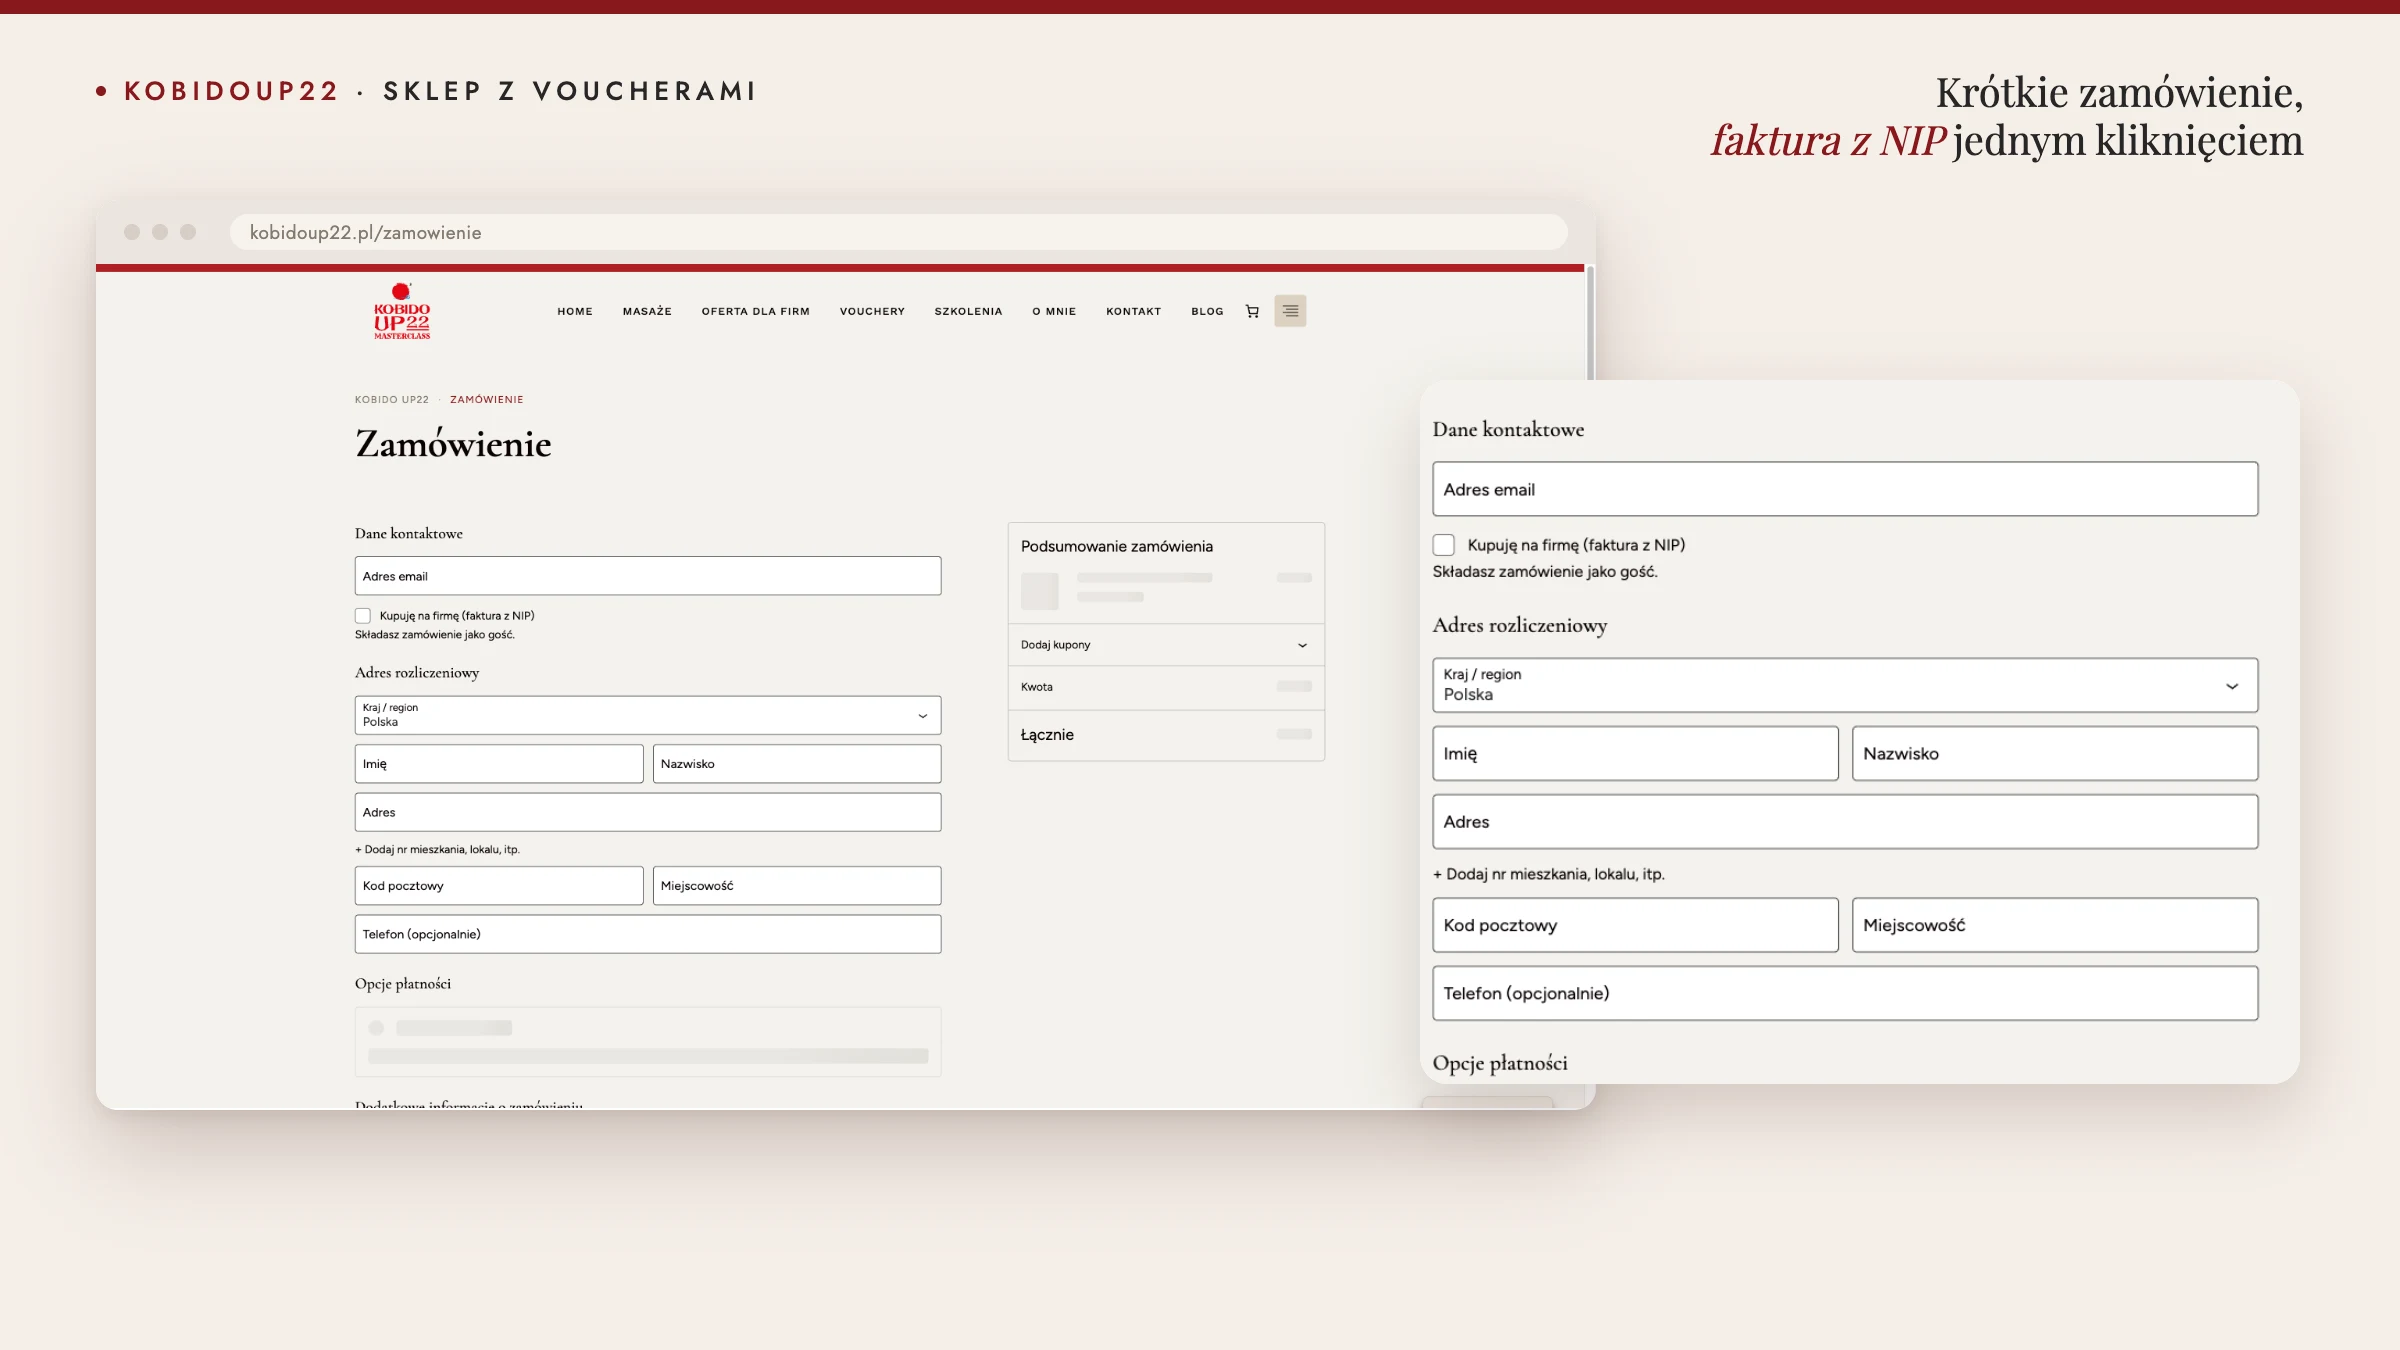
Task: Click the add apartment number link in the enlarged card
Action: click(x=1549, y=874)
